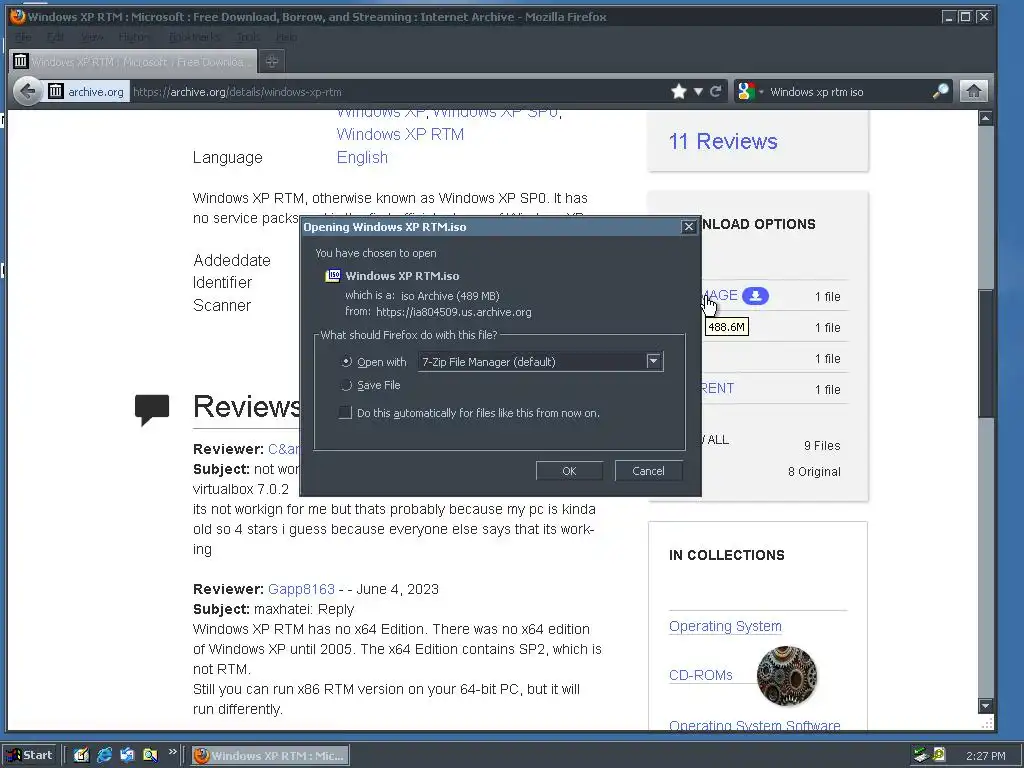Go back with the navigation arrow
This screenshot has width=1024, height=768.
click(27, 91)
